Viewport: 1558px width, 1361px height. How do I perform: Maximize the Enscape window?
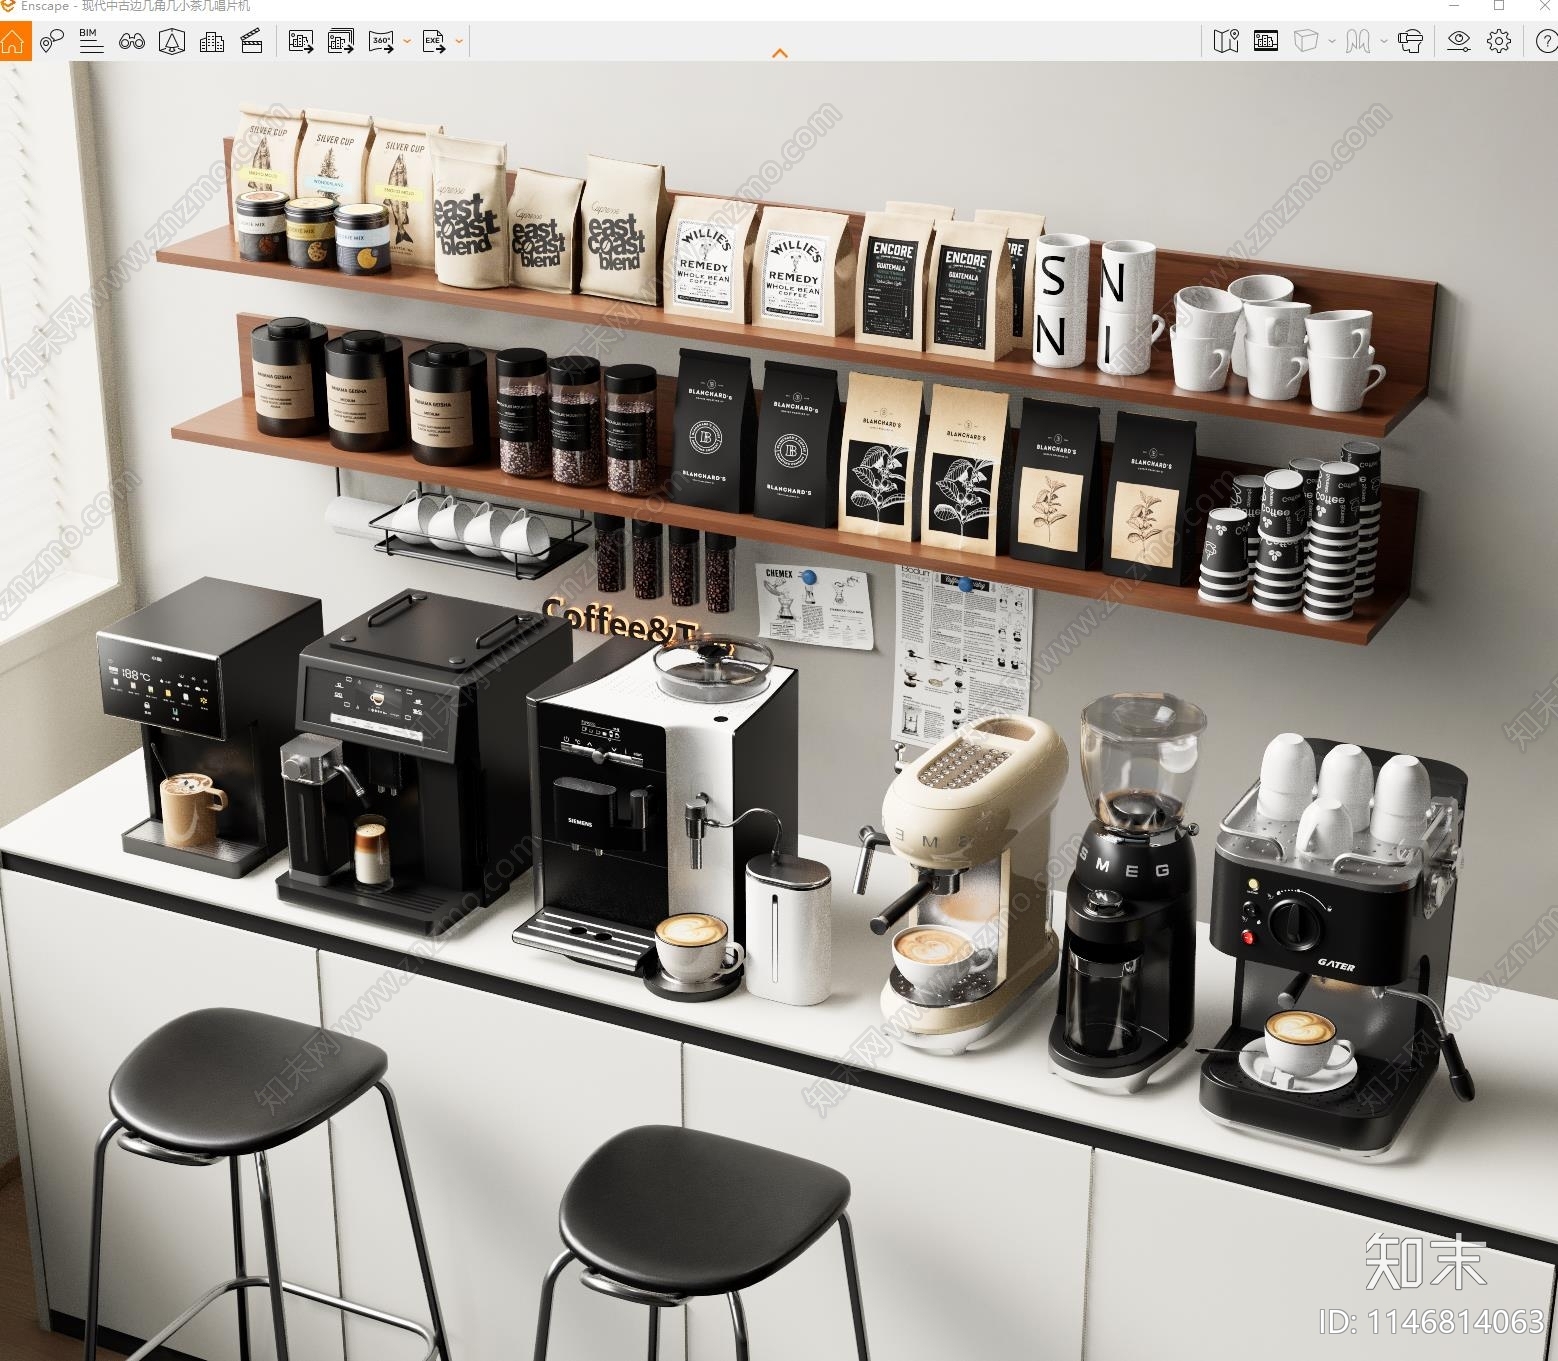pos(1499,6)
